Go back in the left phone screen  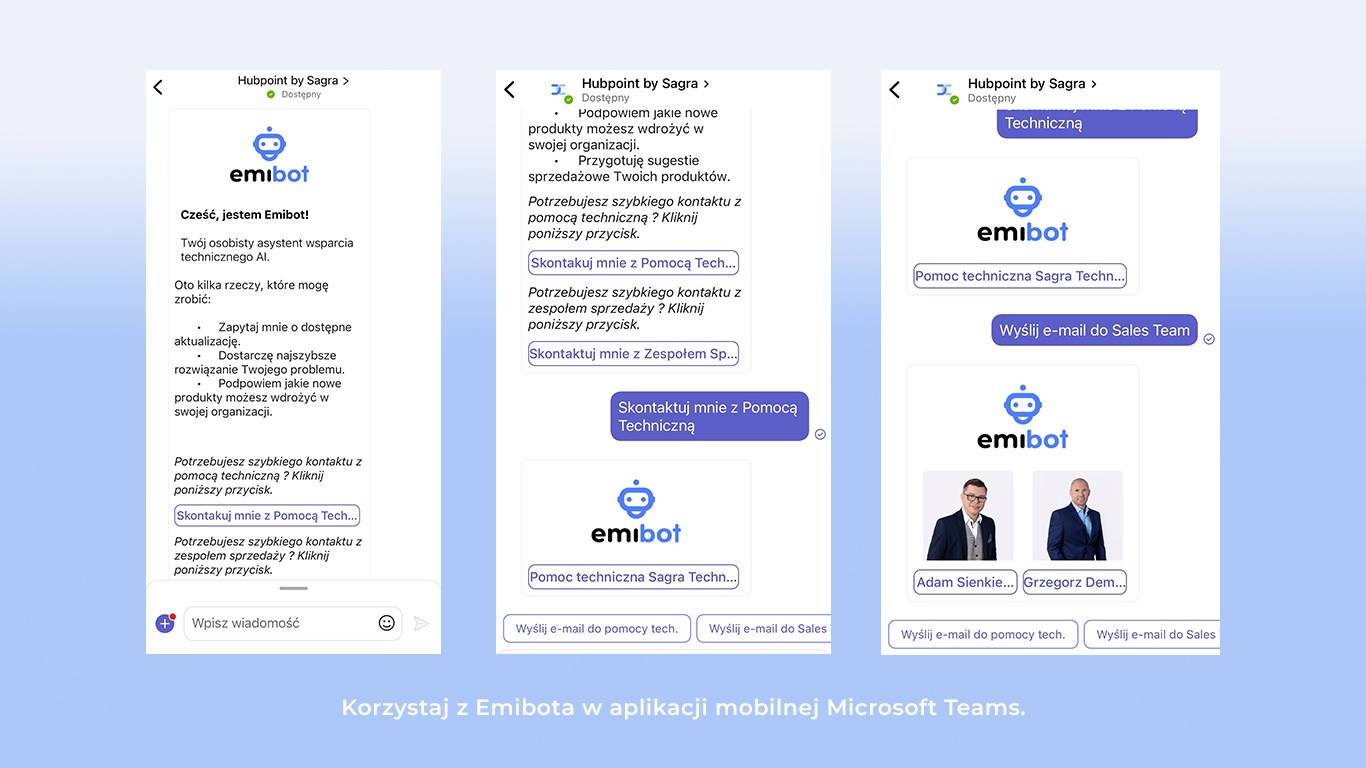pos(157,87)
